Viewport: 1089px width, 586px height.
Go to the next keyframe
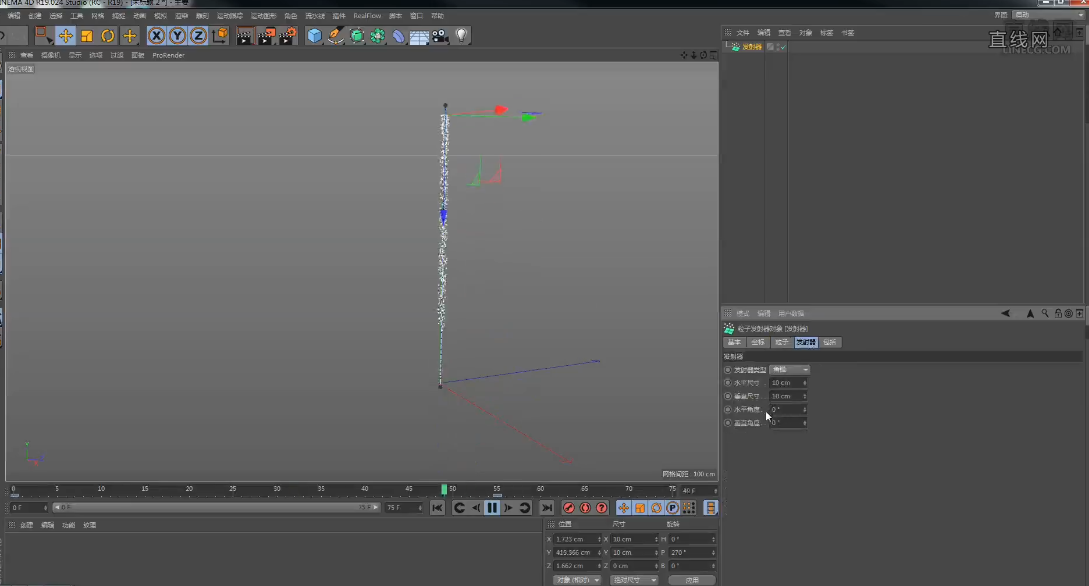525,508
